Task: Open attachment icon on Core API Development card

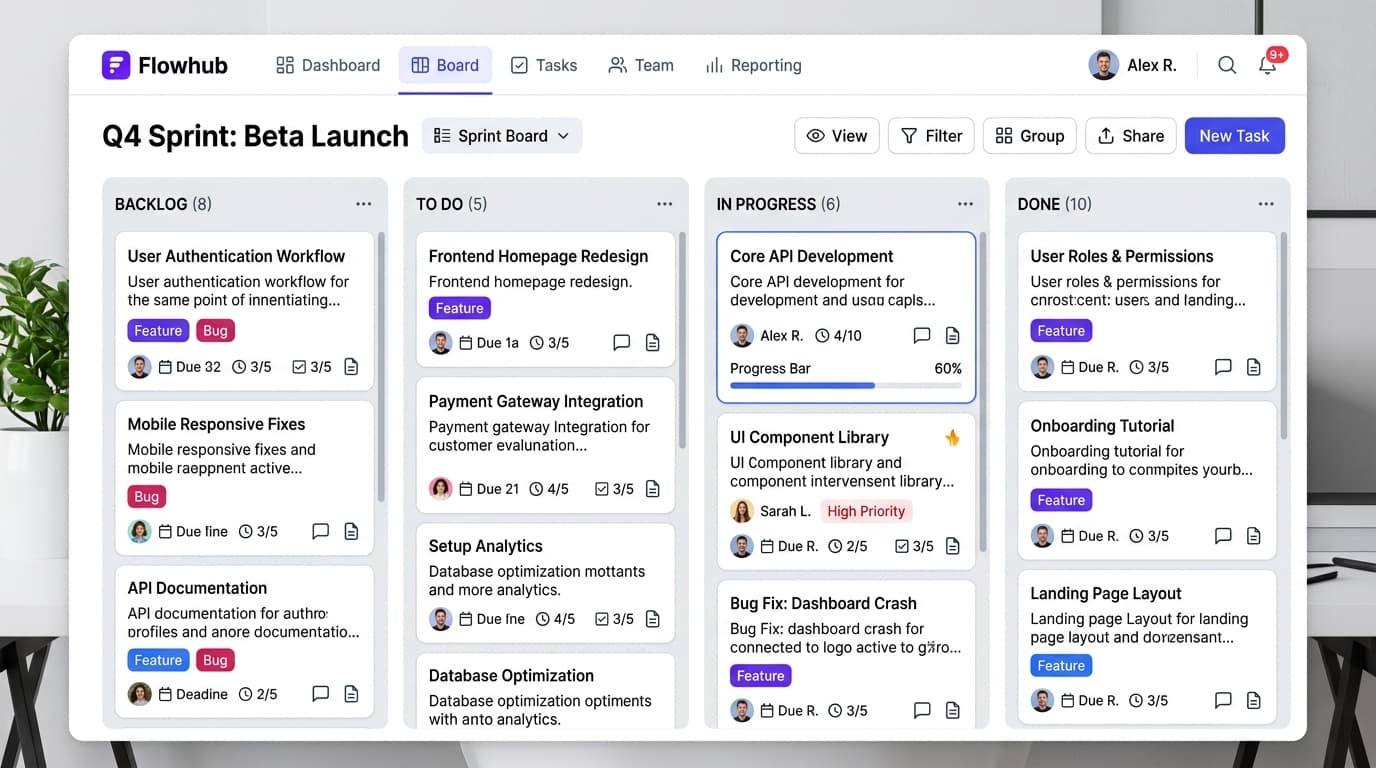Action: (953, 336)
